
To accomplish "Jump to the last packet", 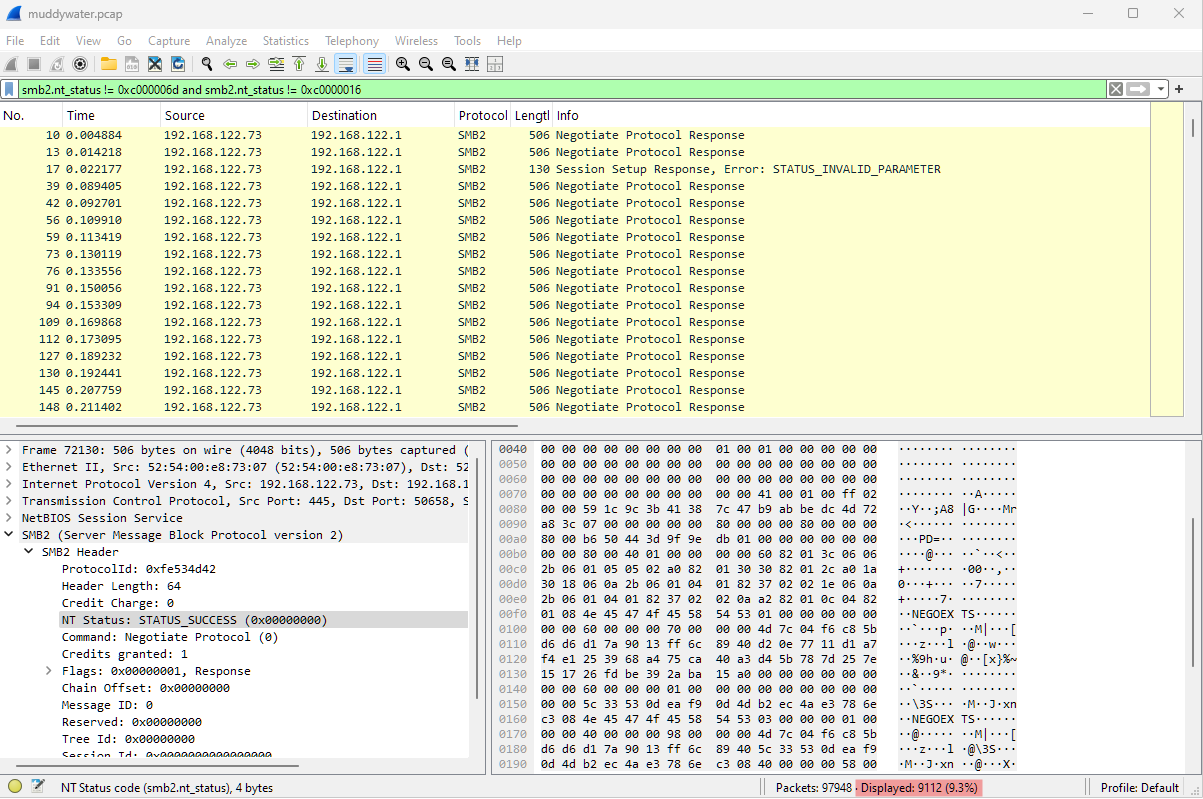I will pos(322,64).
